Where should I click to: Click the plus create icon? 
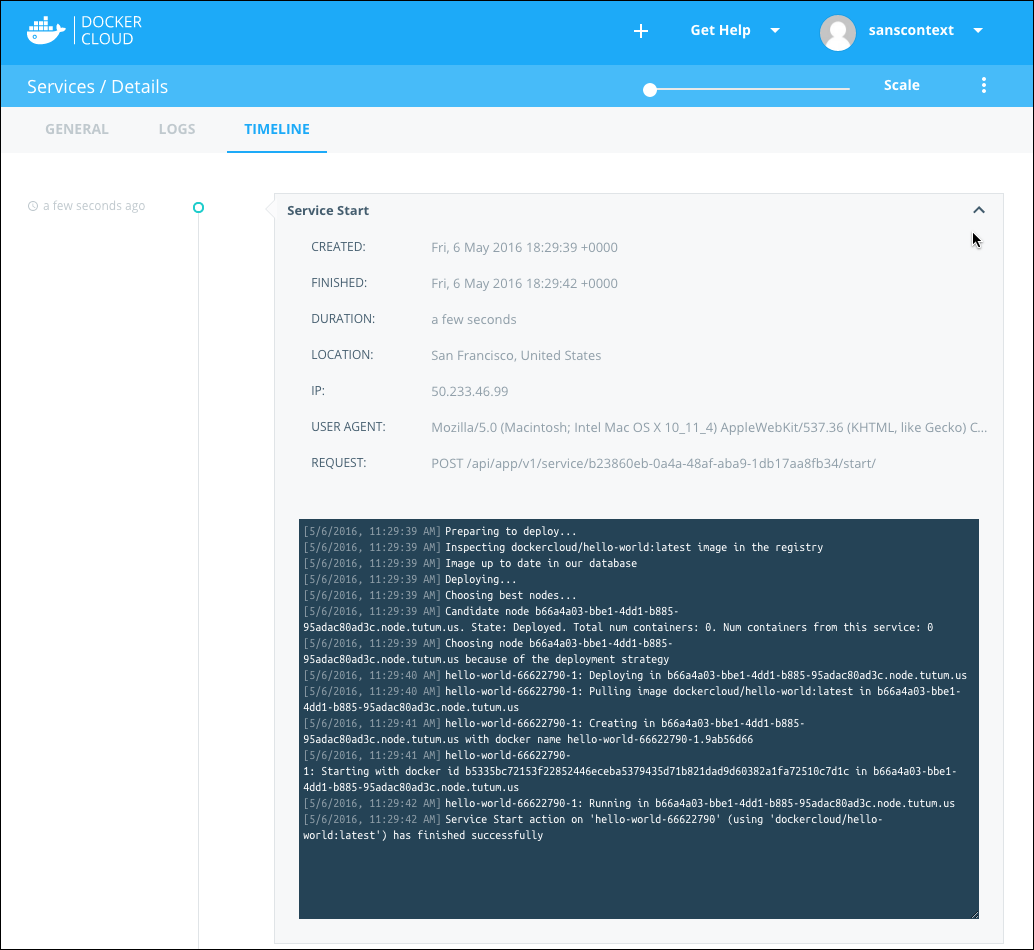tap(641, 31)
